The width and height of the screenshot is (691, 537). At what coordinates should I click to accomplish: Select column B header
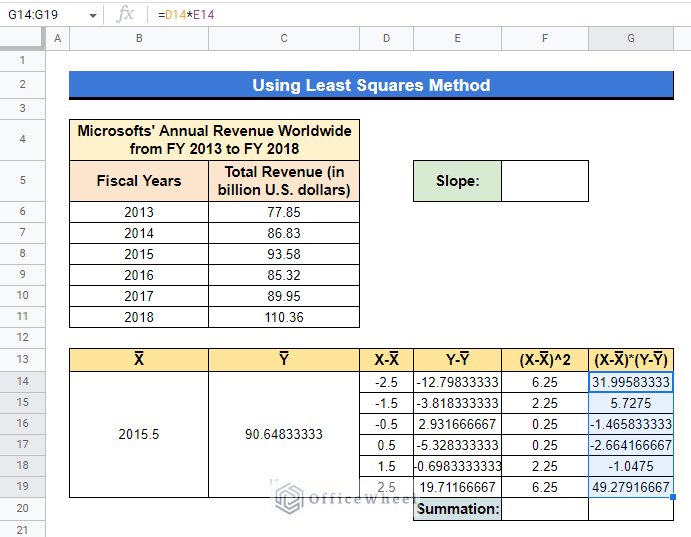pos(139,38)
